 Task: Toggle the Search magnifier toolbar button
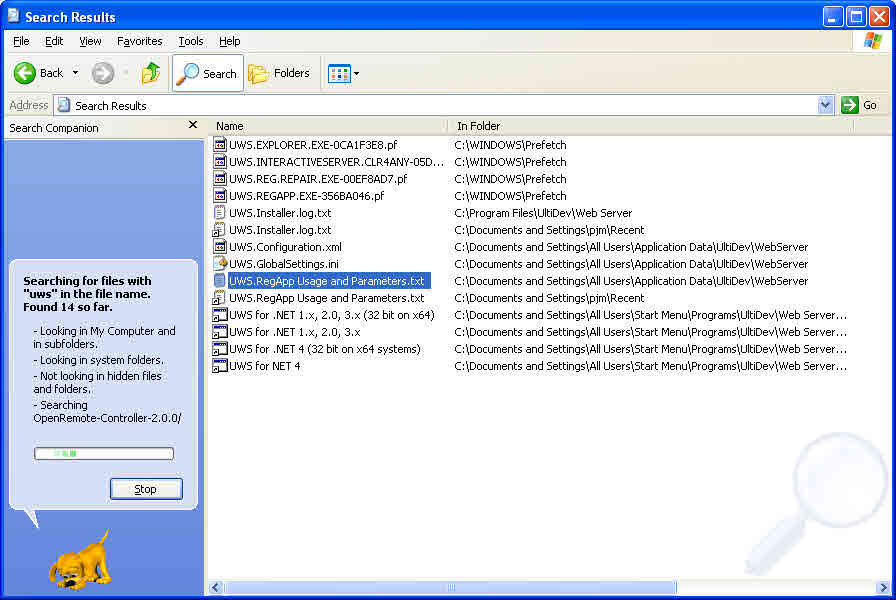pos(207,73)
